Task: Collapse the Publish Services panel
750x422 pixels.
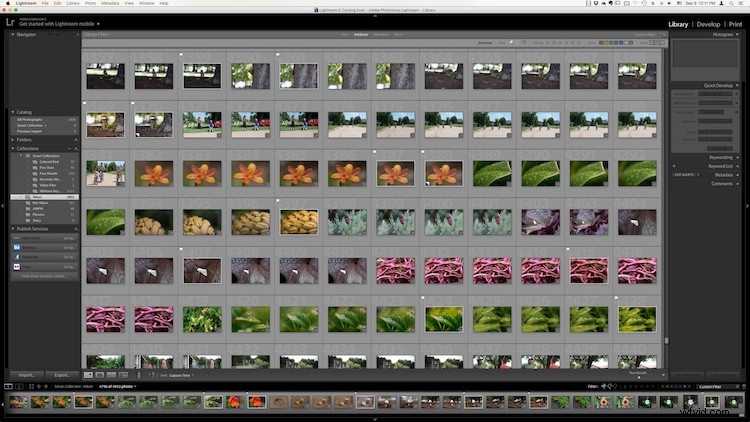Action: (x=13, y=229)
